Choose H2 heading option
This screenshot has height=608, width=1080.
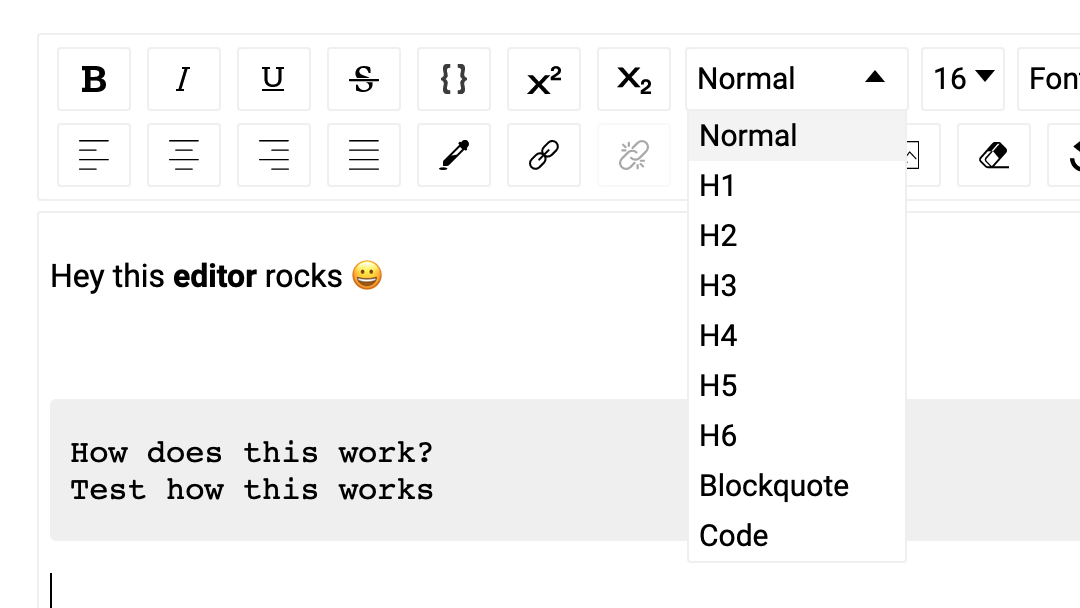(797, 236)
